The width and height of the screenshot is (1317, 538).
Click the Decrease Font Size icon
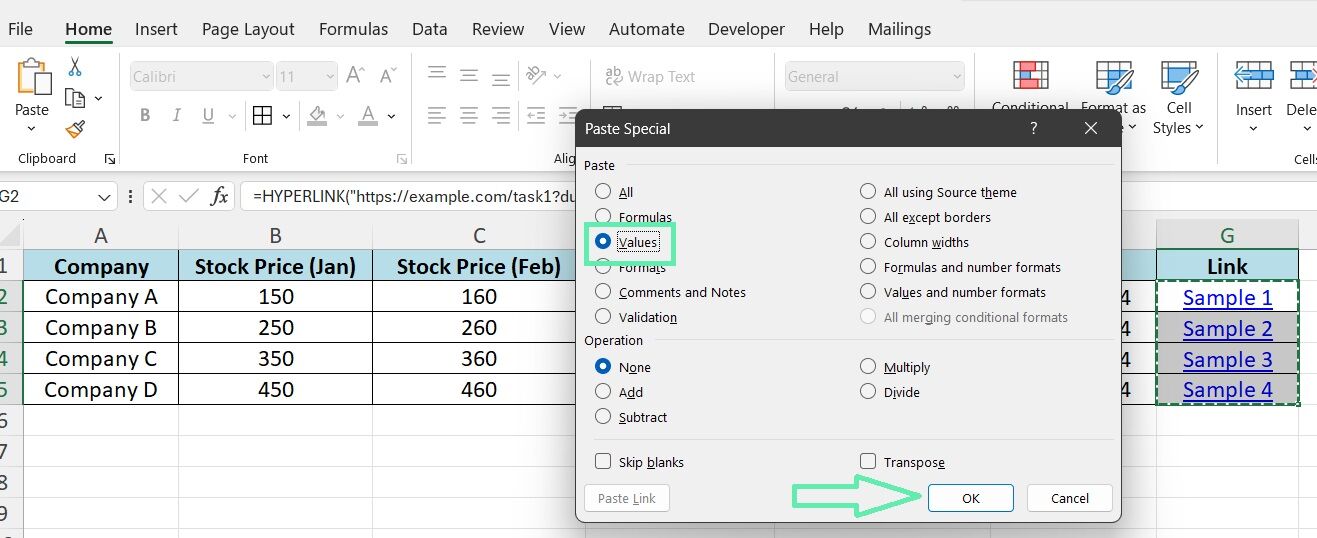pyautogui.click(x=386, y=76)
